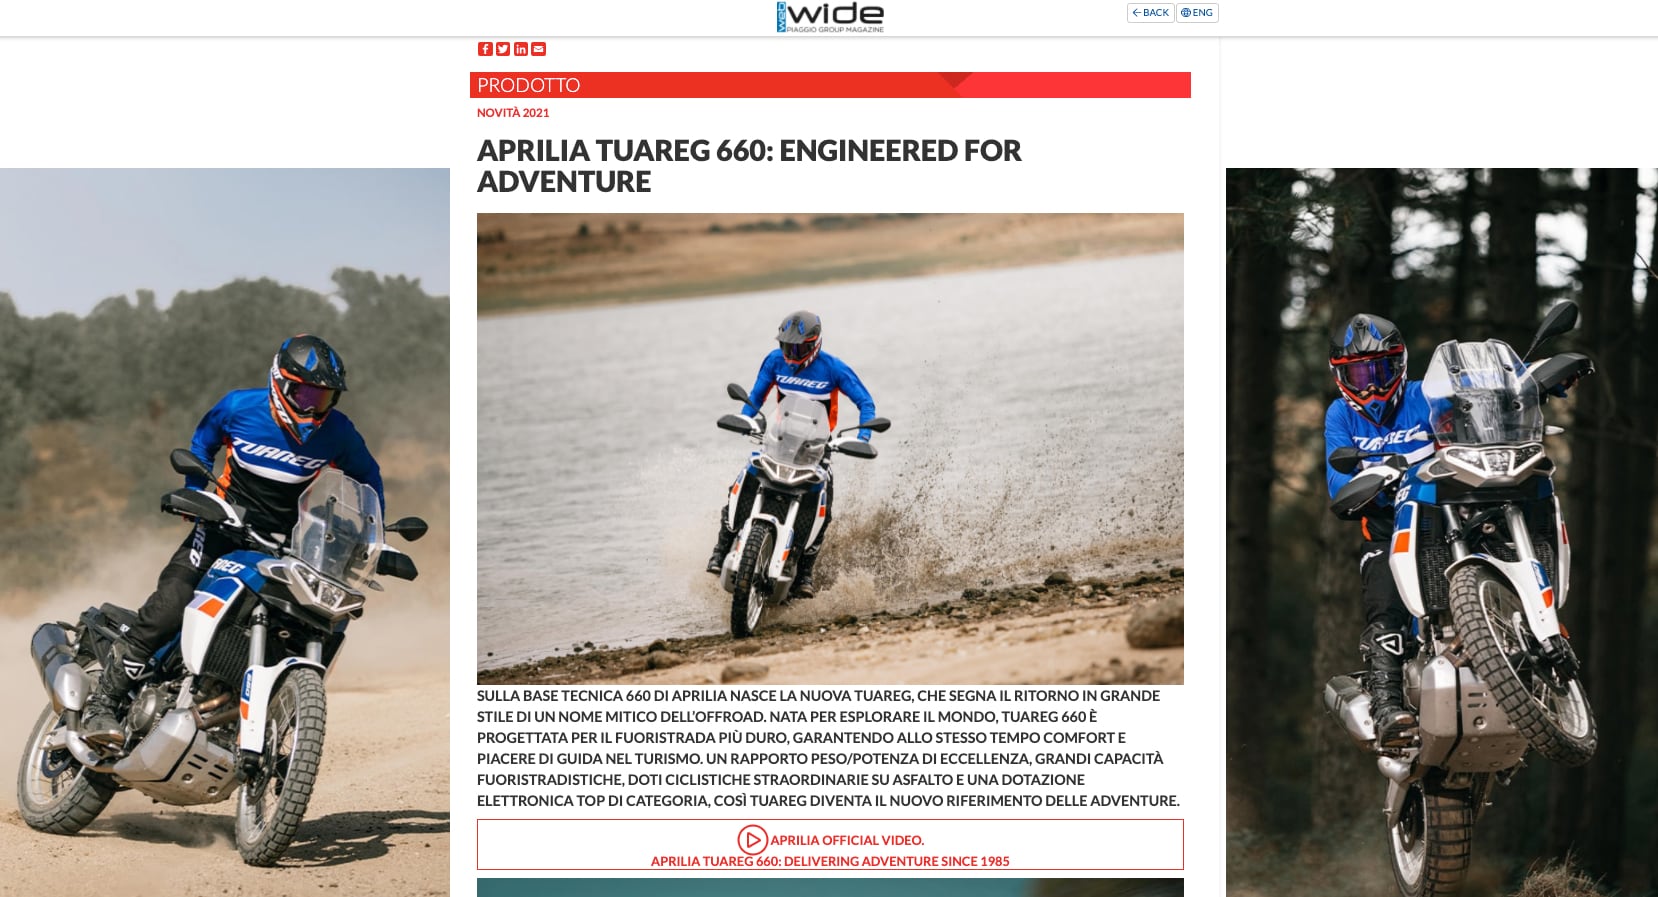This screenshot has width=1658, height=897.
Task: Click the play icon beside Aprilia Official Video
Action: tap(752, 839)
